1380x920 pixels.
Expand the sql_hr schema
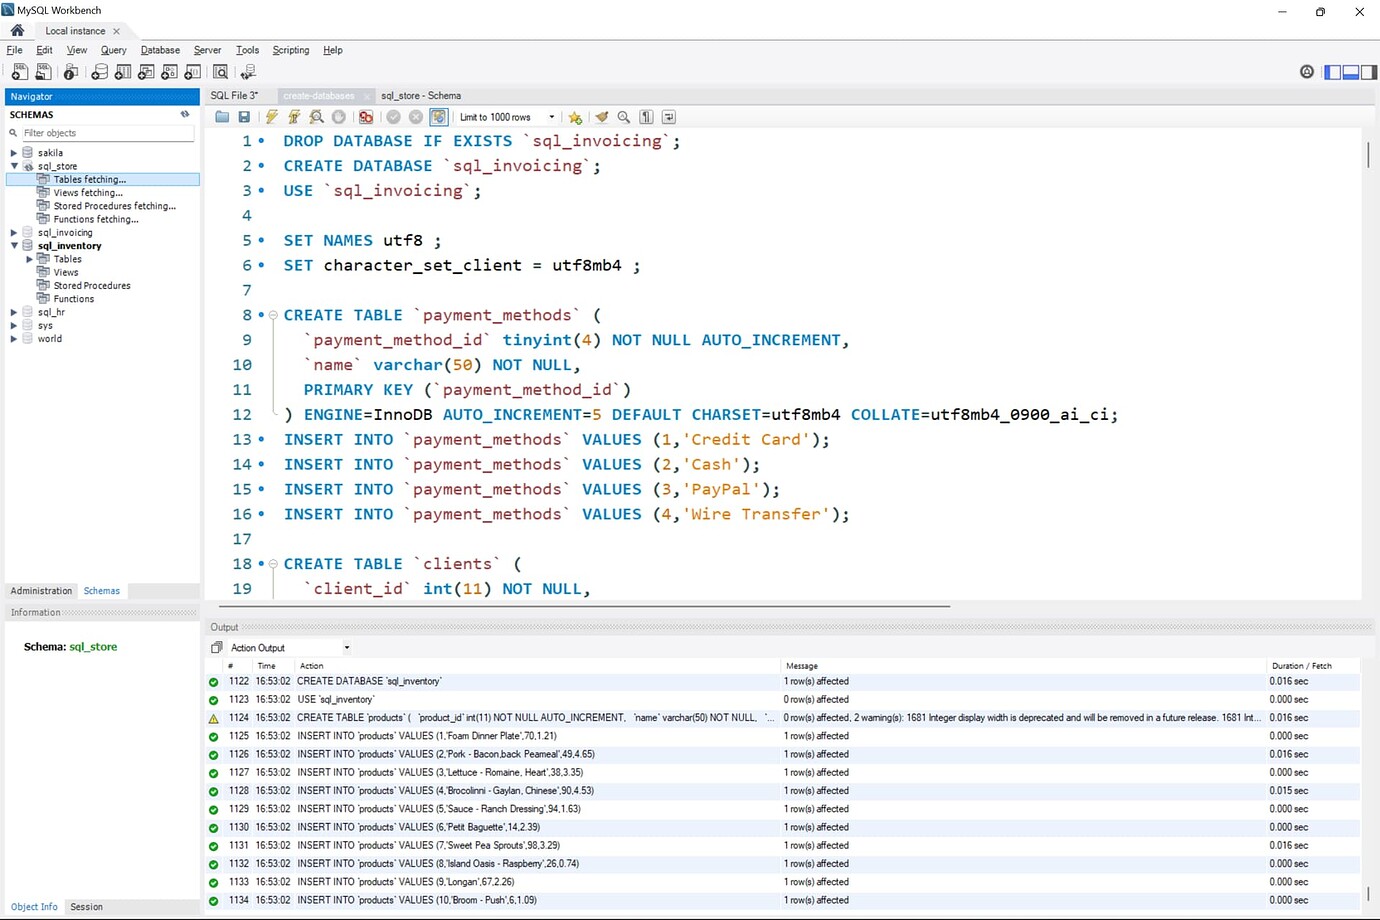click(14, 312)
